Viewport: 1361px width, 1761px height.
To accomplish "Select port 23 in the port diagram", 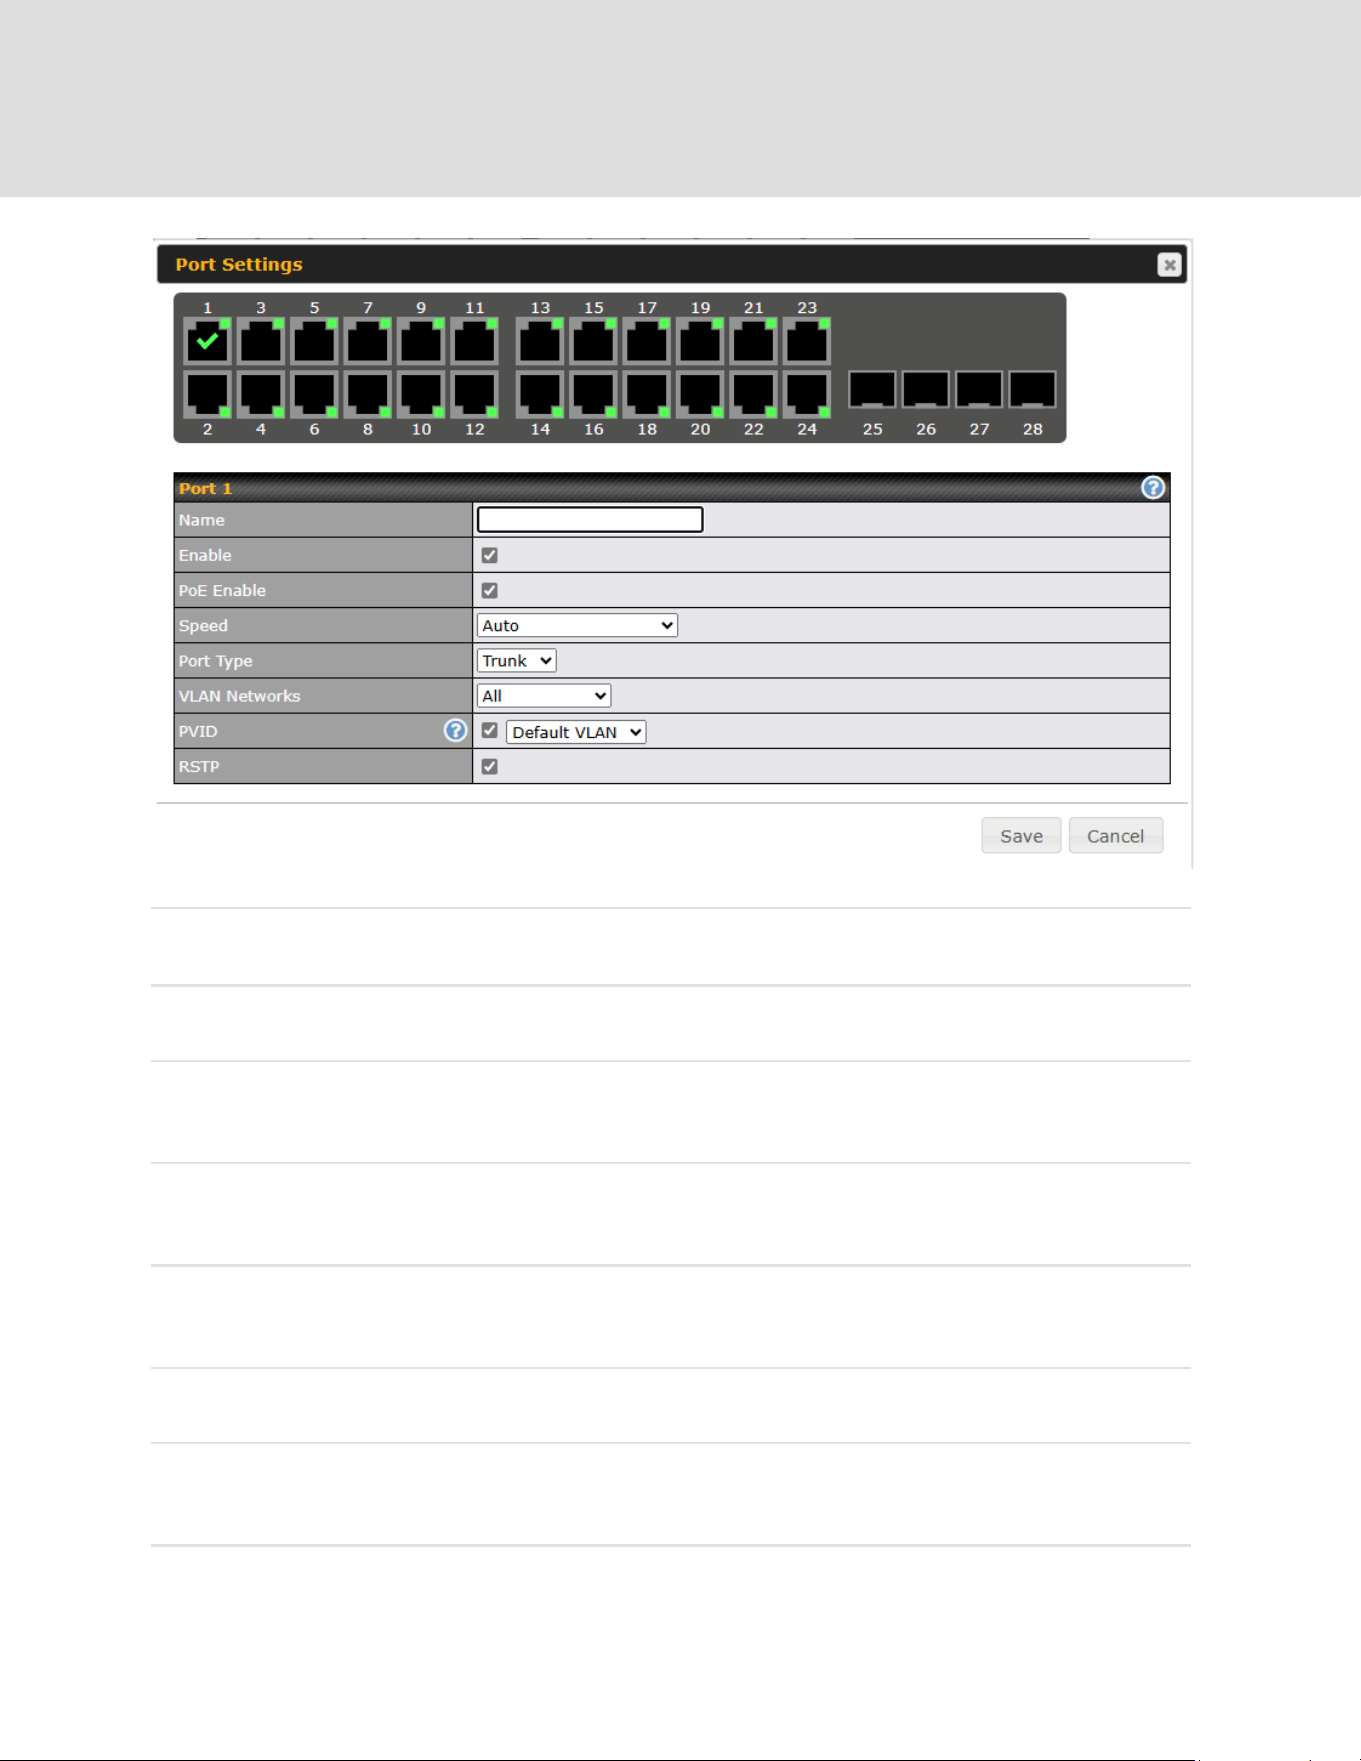I will pyautogui.click(x=807, y=342).
